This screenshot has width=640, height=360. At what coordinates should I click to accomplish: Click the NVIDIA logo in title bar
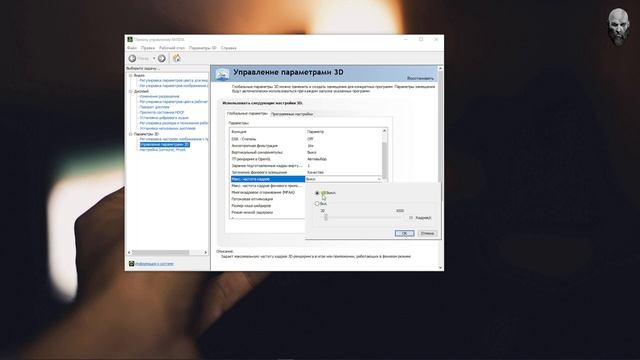click(x=130, y=40)
